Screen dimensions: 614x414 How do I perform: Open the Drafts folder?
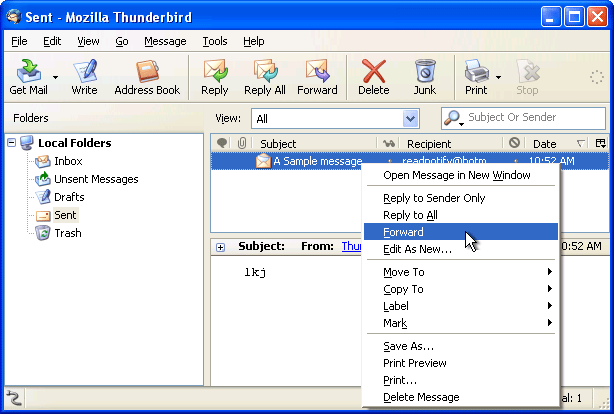68,197
